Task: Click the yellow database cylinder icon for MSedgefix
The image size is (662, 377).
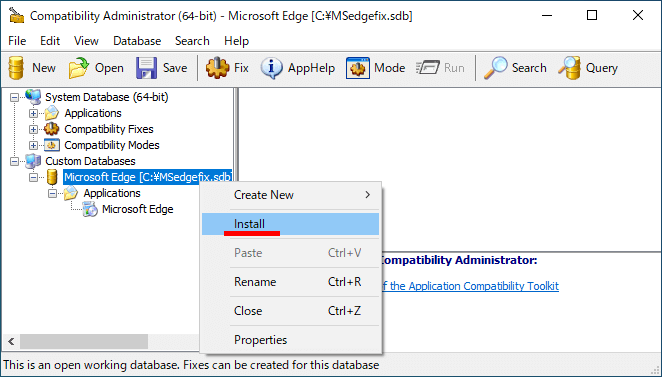Action: click(x=52, y=177)
